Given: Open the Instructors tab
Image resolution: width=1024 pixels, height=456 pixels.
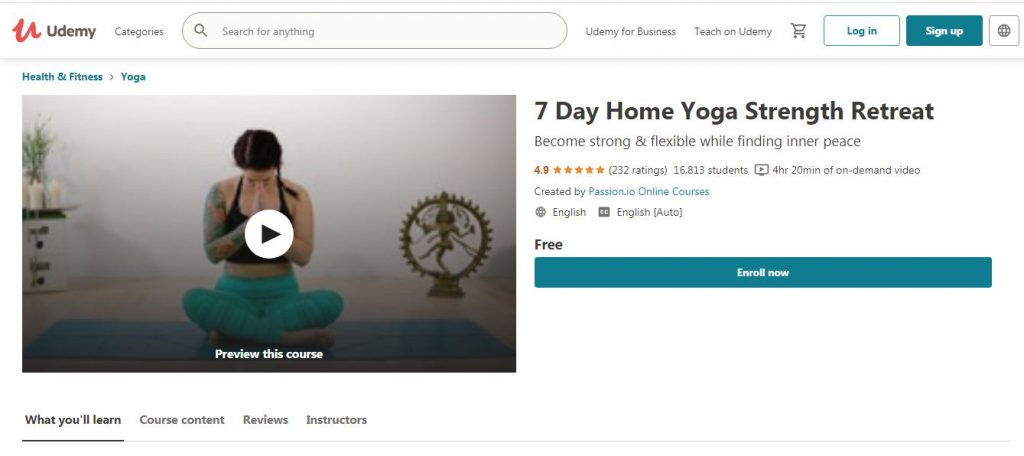Looking at the screenshot, I should [336, 420].
